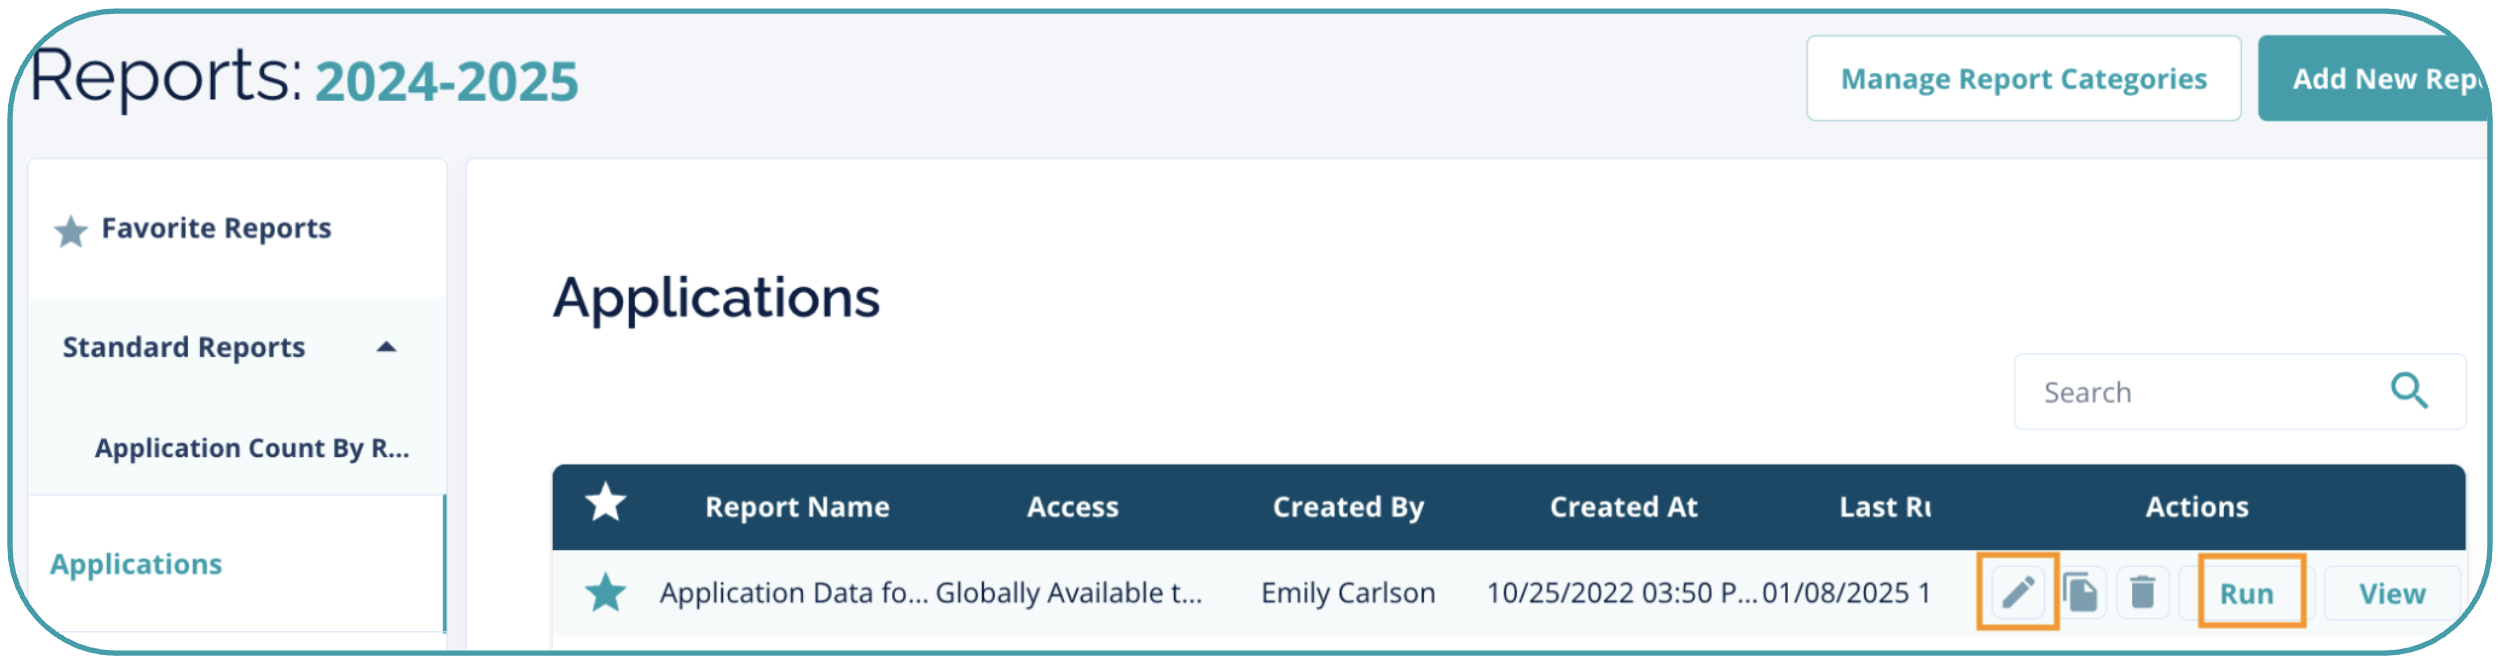Sort by Access column header
Screen dimensions: 2498x670
point(1072,507)
